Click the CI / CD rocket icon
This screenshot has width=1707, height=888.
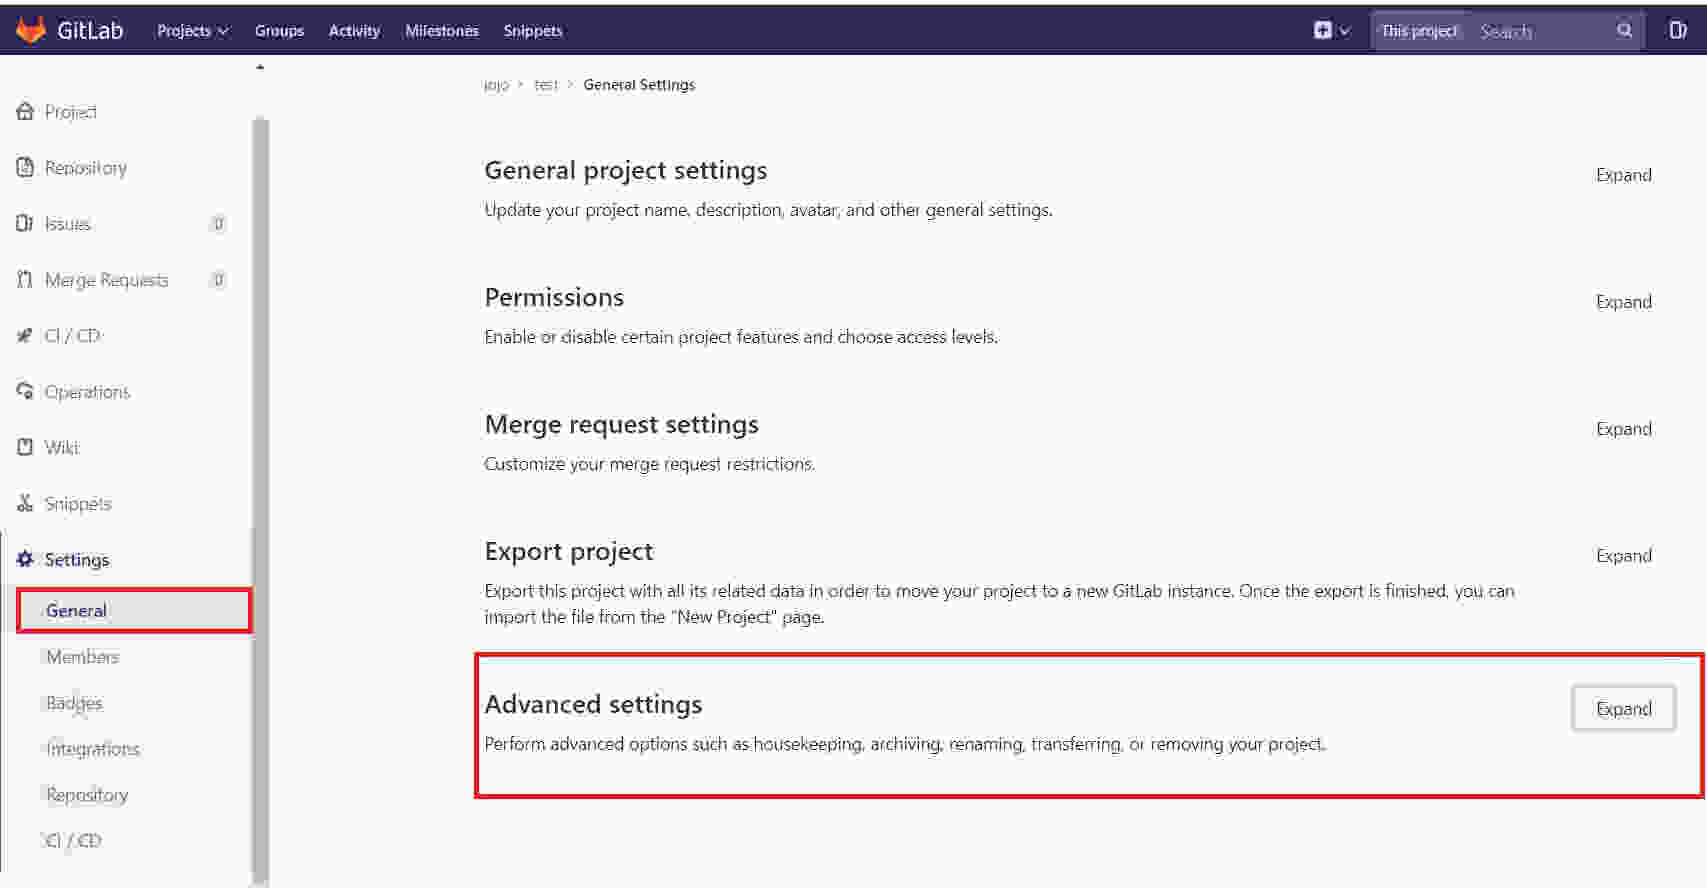click(25, 335)
